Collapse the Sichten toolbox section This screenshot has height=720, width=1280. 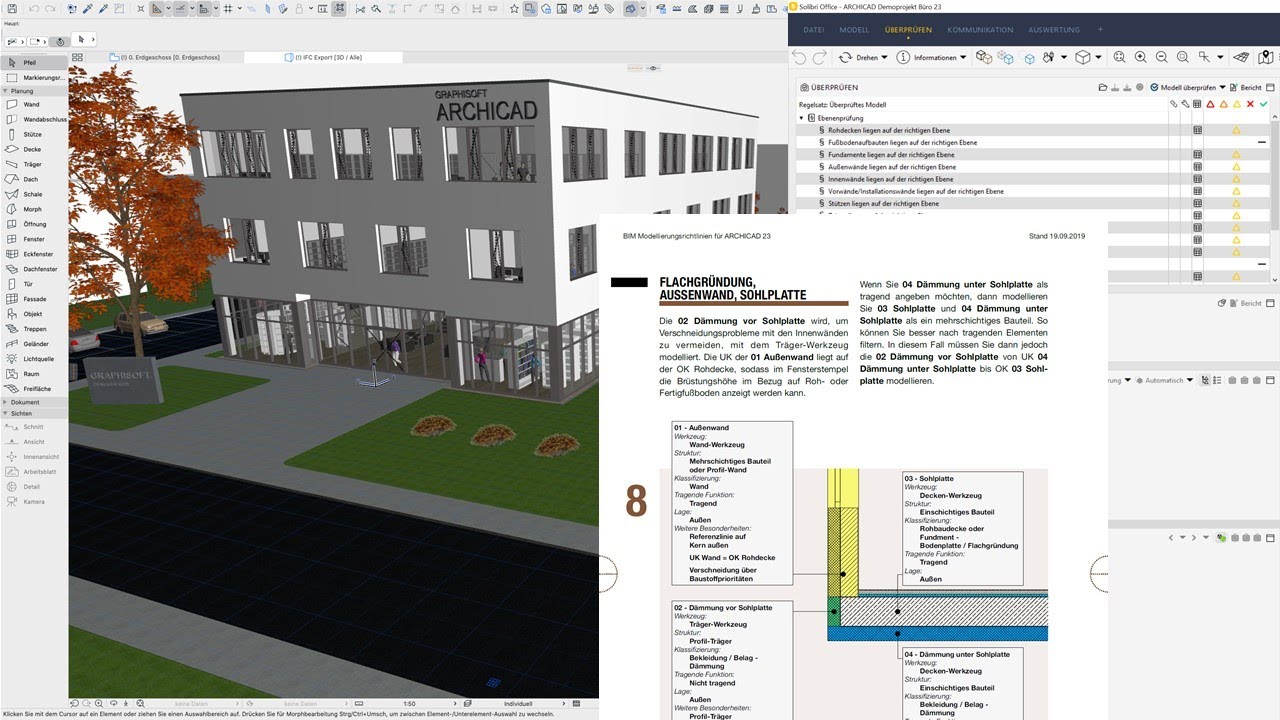34,412
